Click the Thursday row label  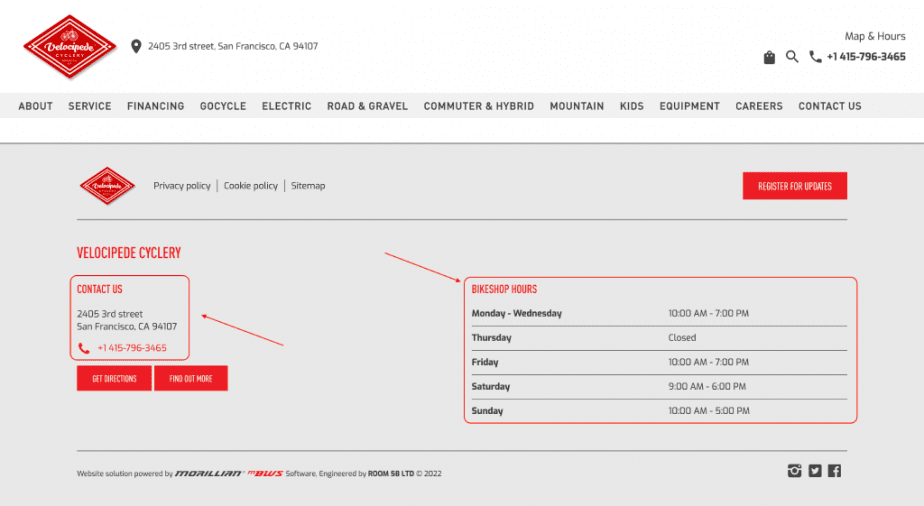pos(491,338)
